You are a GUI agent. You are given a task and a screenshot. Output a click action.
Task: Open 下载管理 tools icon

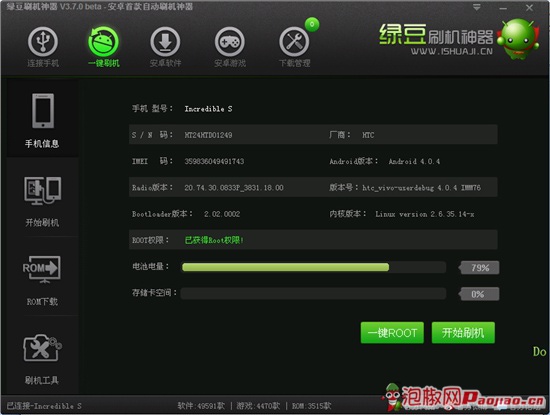tap(294, 42)
